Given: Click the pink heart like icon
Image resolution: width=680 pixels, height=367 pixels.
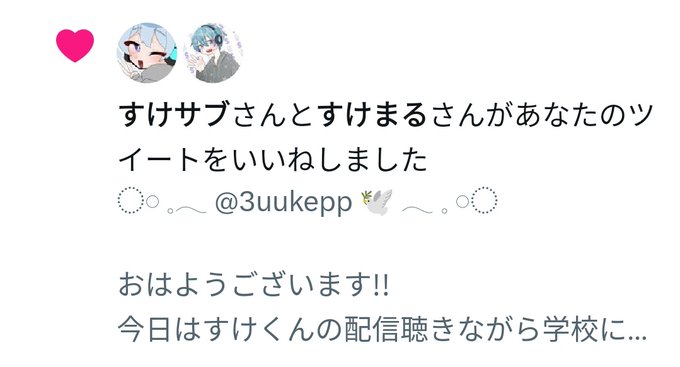Looking at the screenshot, I should (75, 45).
